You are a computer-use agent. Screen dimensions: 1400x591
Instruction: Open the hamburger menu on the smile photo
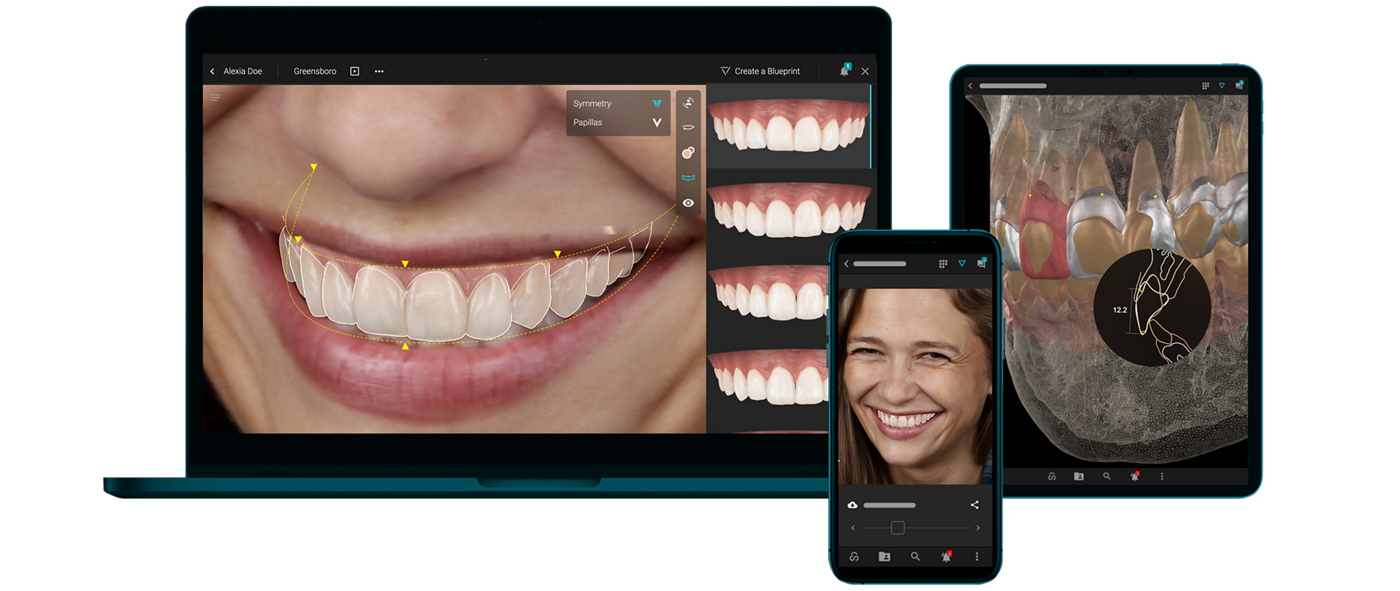coord(215,98)
